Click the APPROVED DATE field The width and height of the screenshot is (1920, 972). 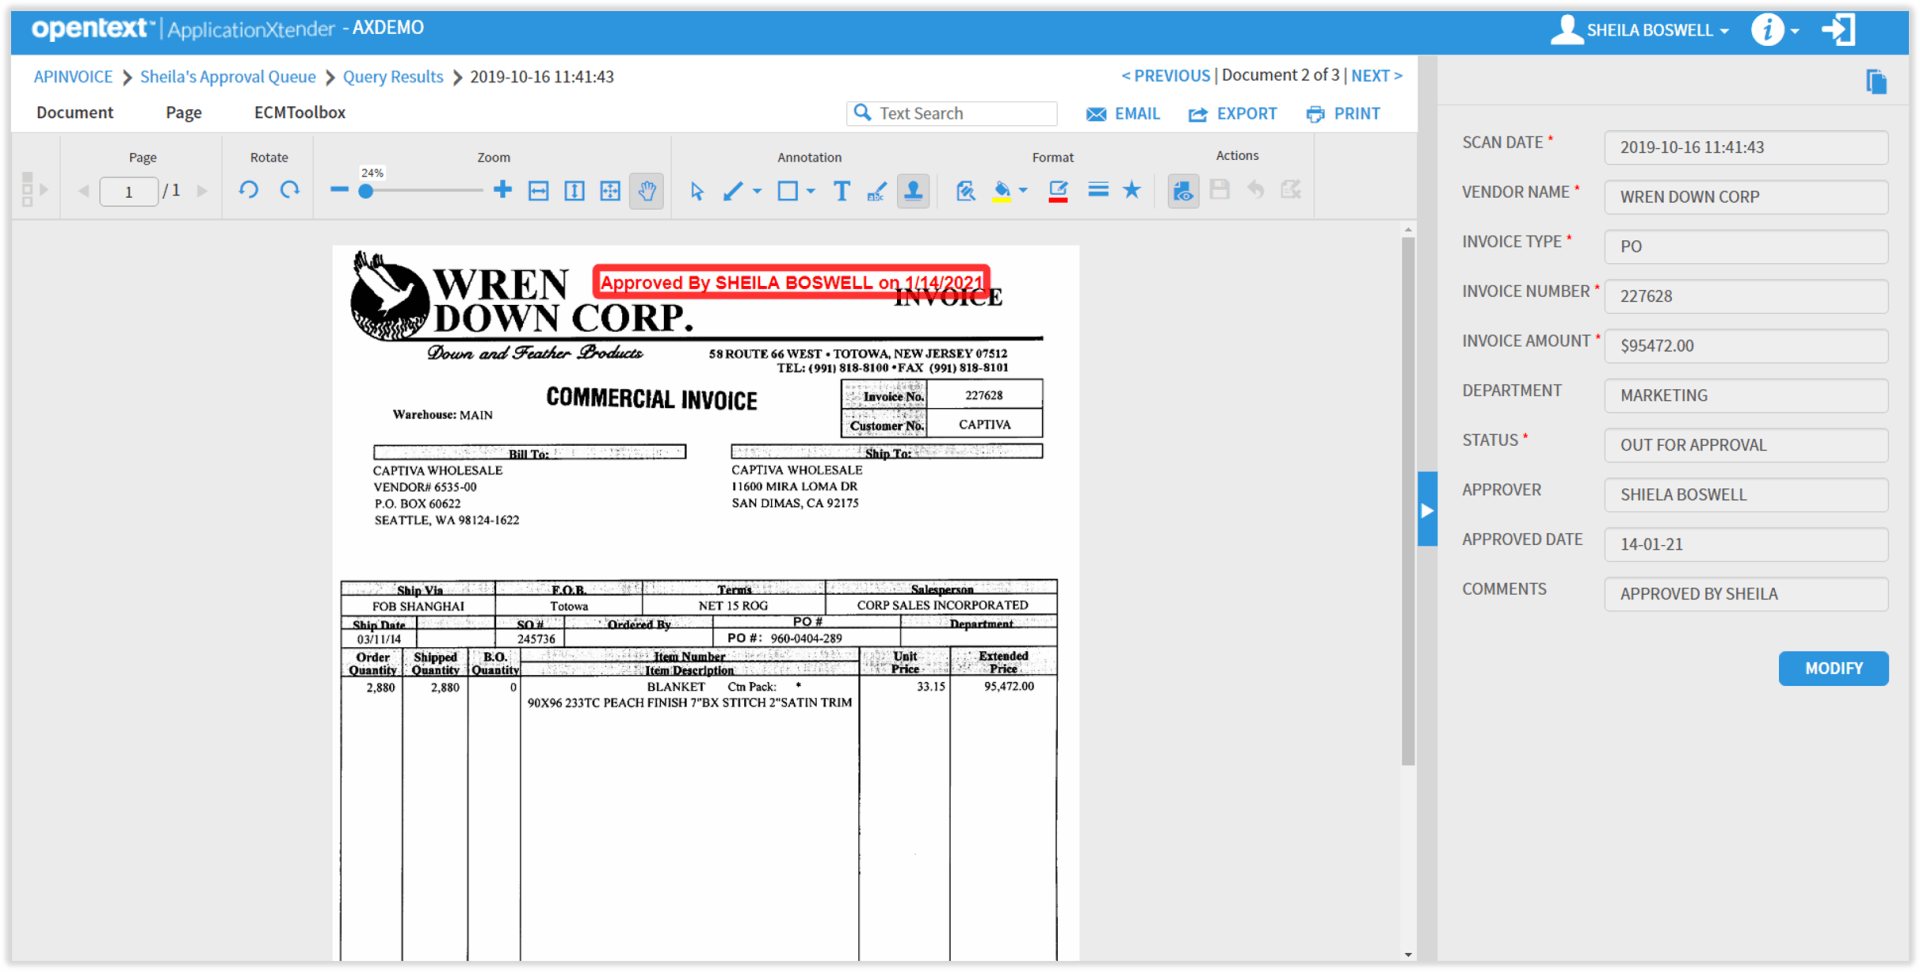[x=1746, y=544]
